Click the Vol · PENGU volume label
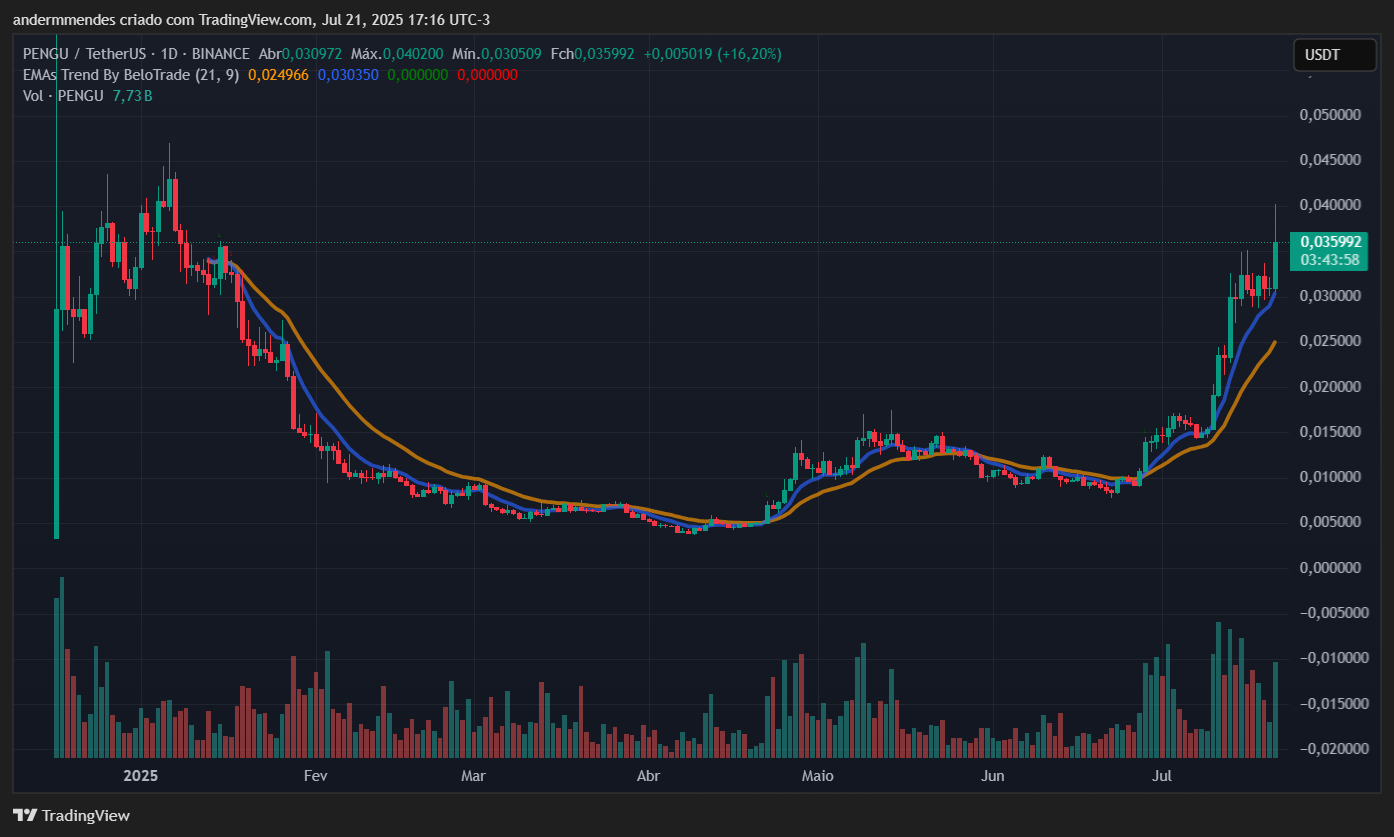 click(x=63, y=96)
